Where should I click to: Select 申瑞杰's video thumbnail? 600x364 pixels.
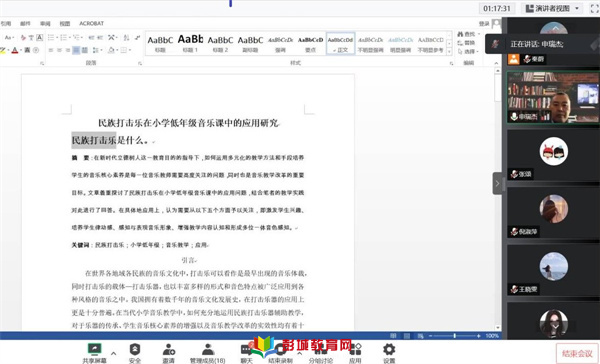pyautogui.click(x=553, y=97)
